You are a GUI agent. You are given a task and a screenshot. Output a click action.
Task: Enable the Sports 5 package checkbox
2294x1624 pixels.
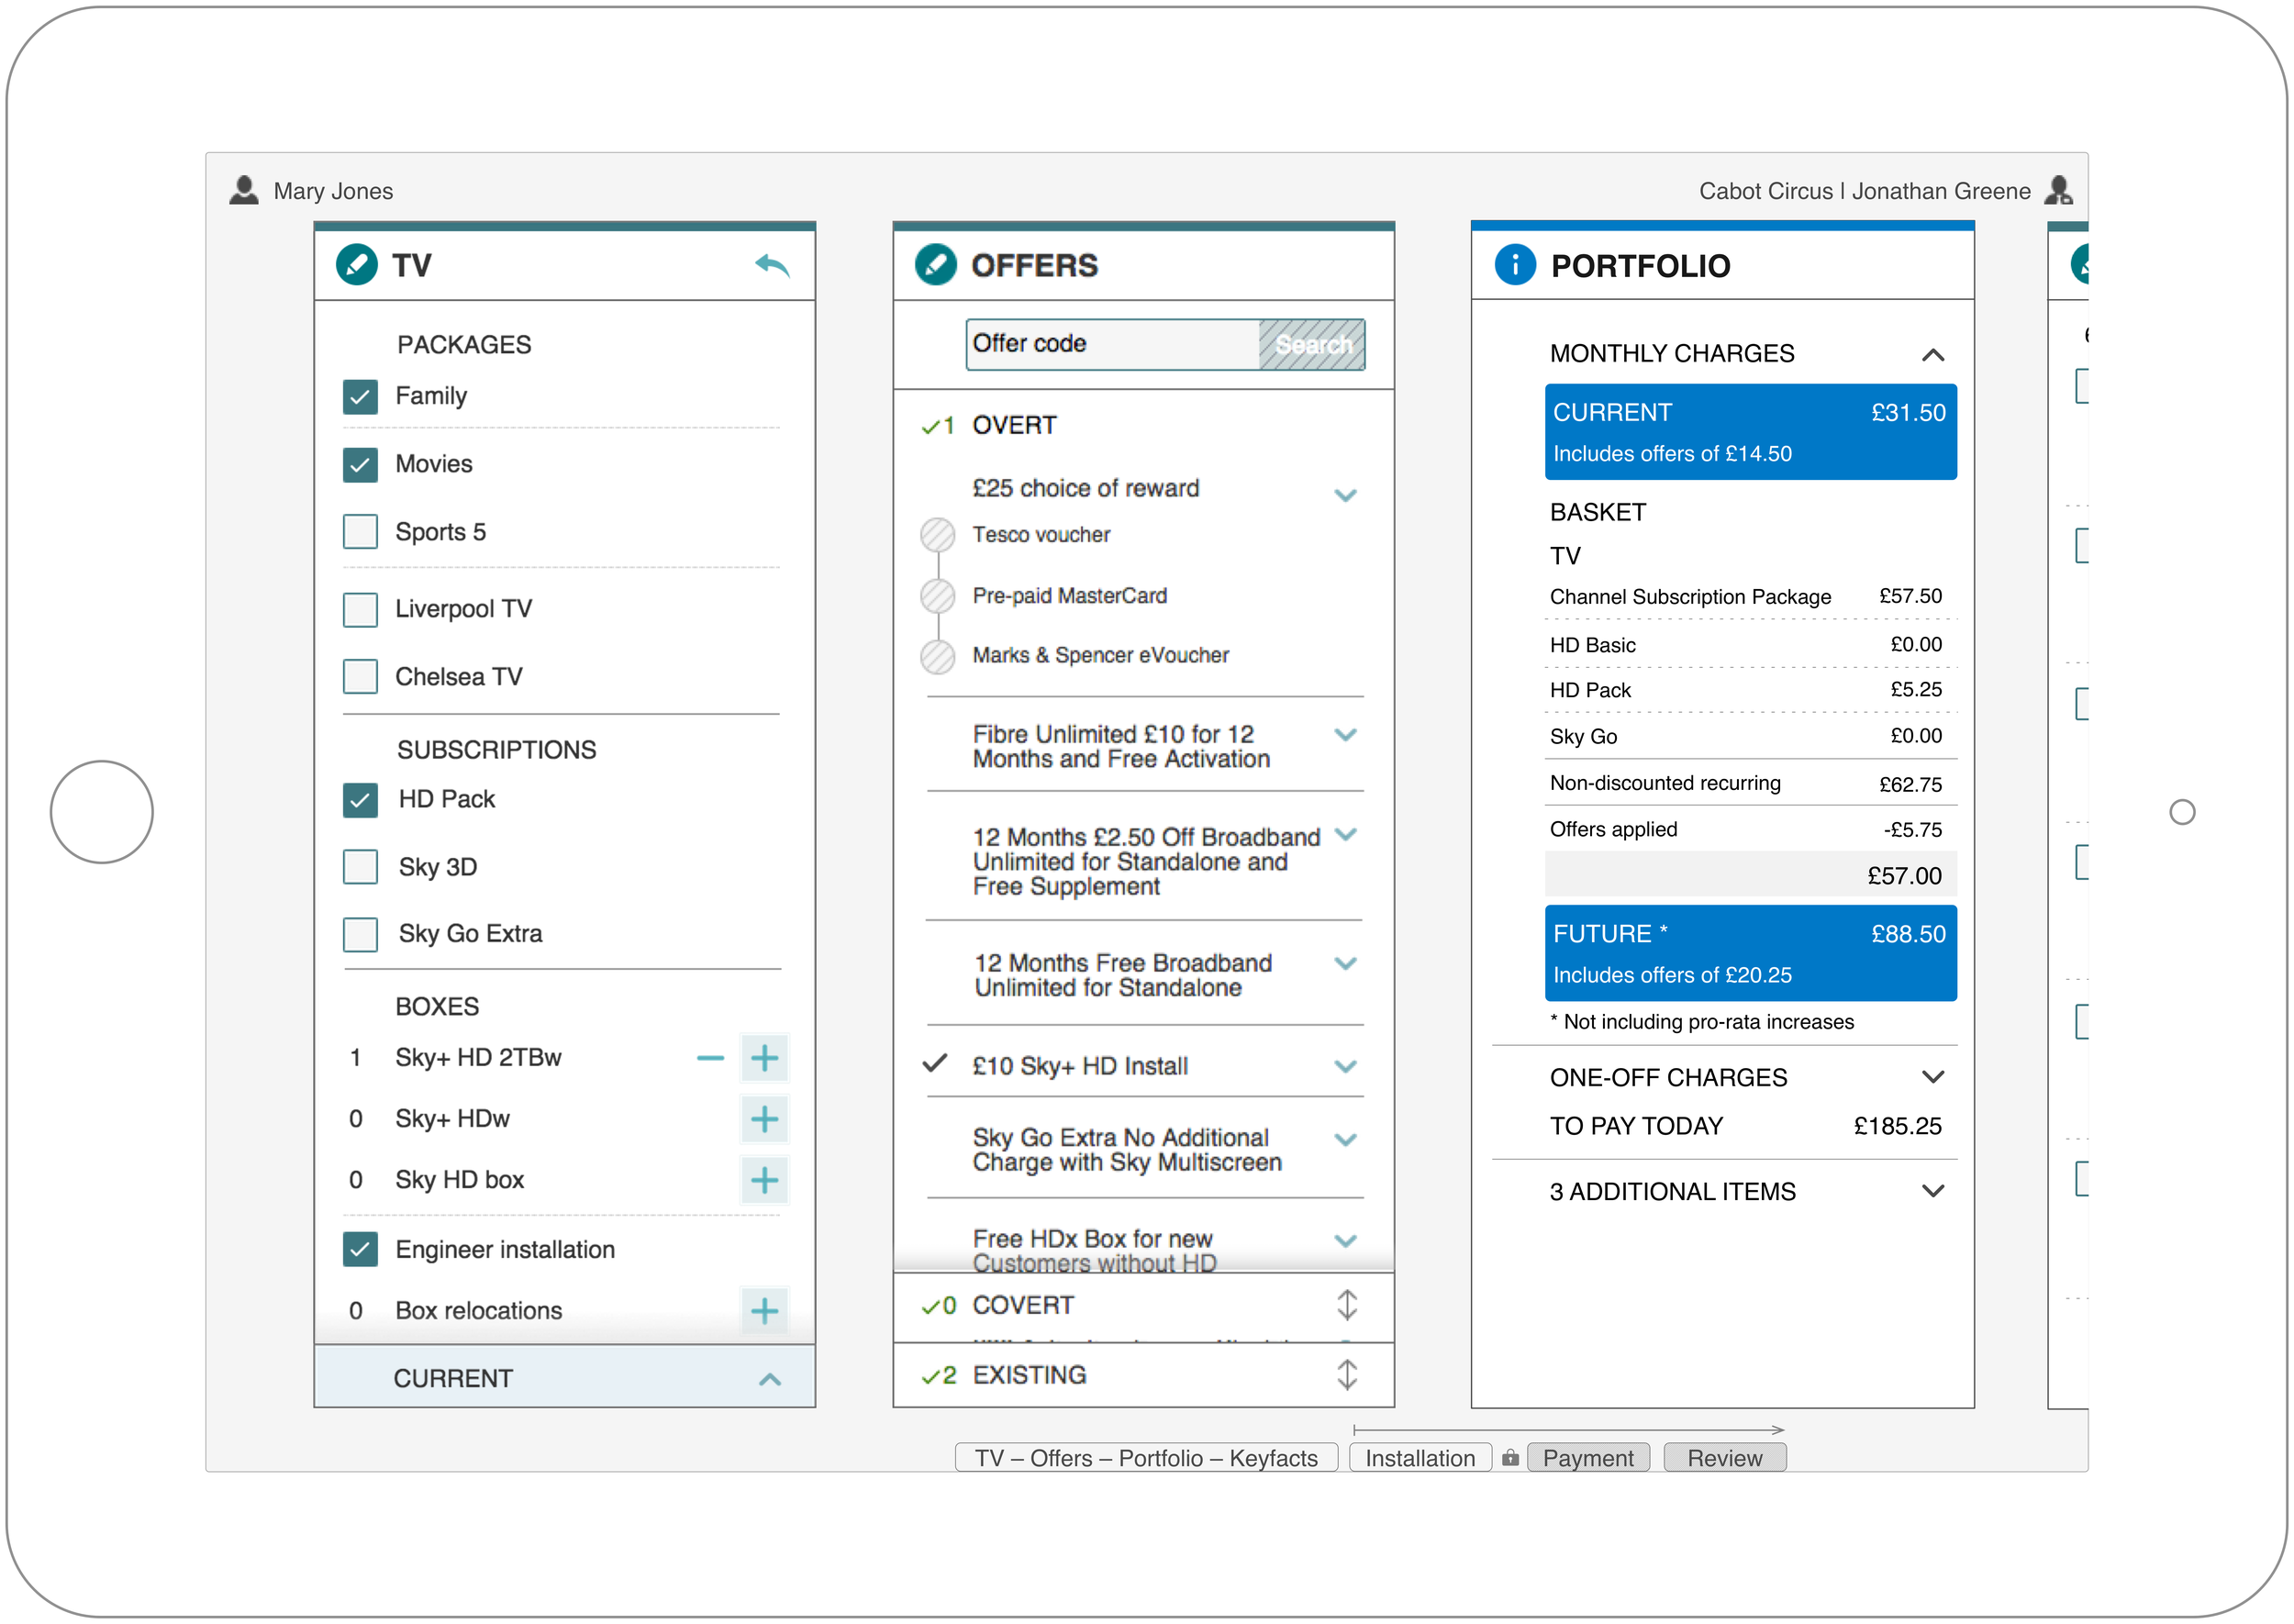pyautogui.click(x=360, y=532)
